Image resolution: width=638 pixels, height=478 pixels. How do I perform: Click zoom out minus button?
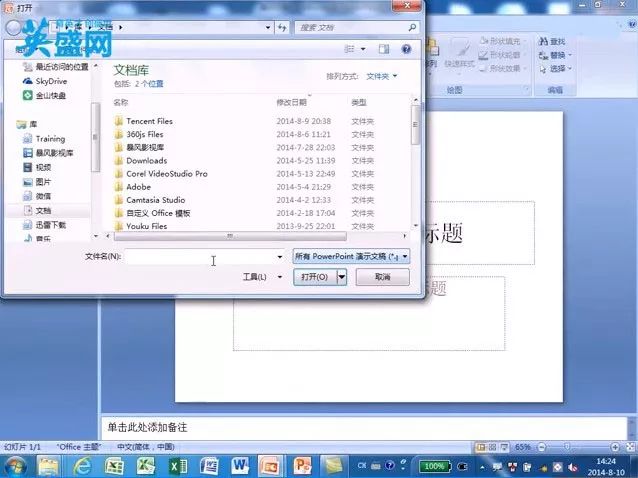(x=542, y=447)
